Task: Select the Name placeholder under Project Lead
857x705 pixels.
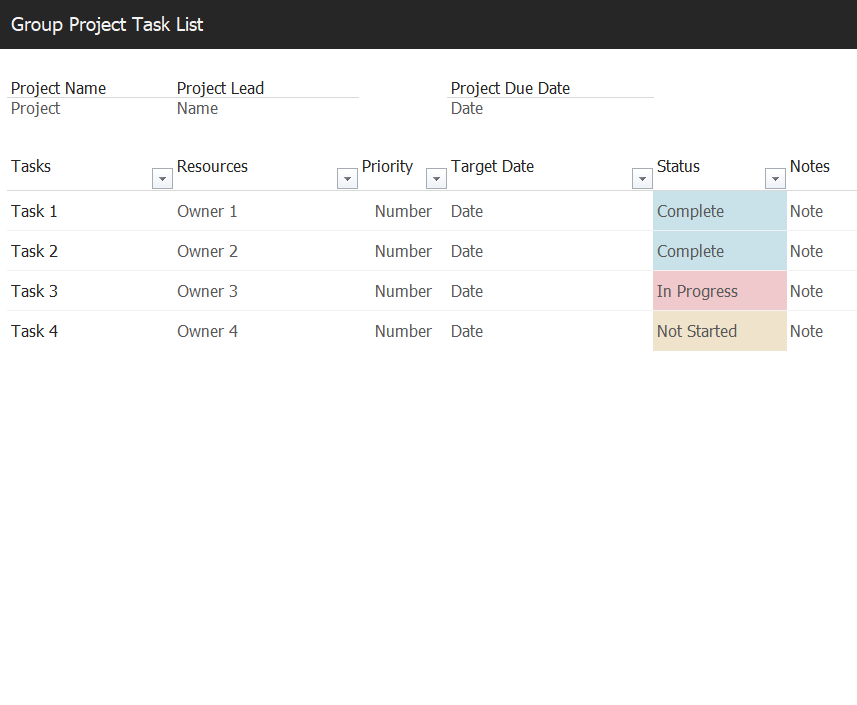Action: pos(197,109)
